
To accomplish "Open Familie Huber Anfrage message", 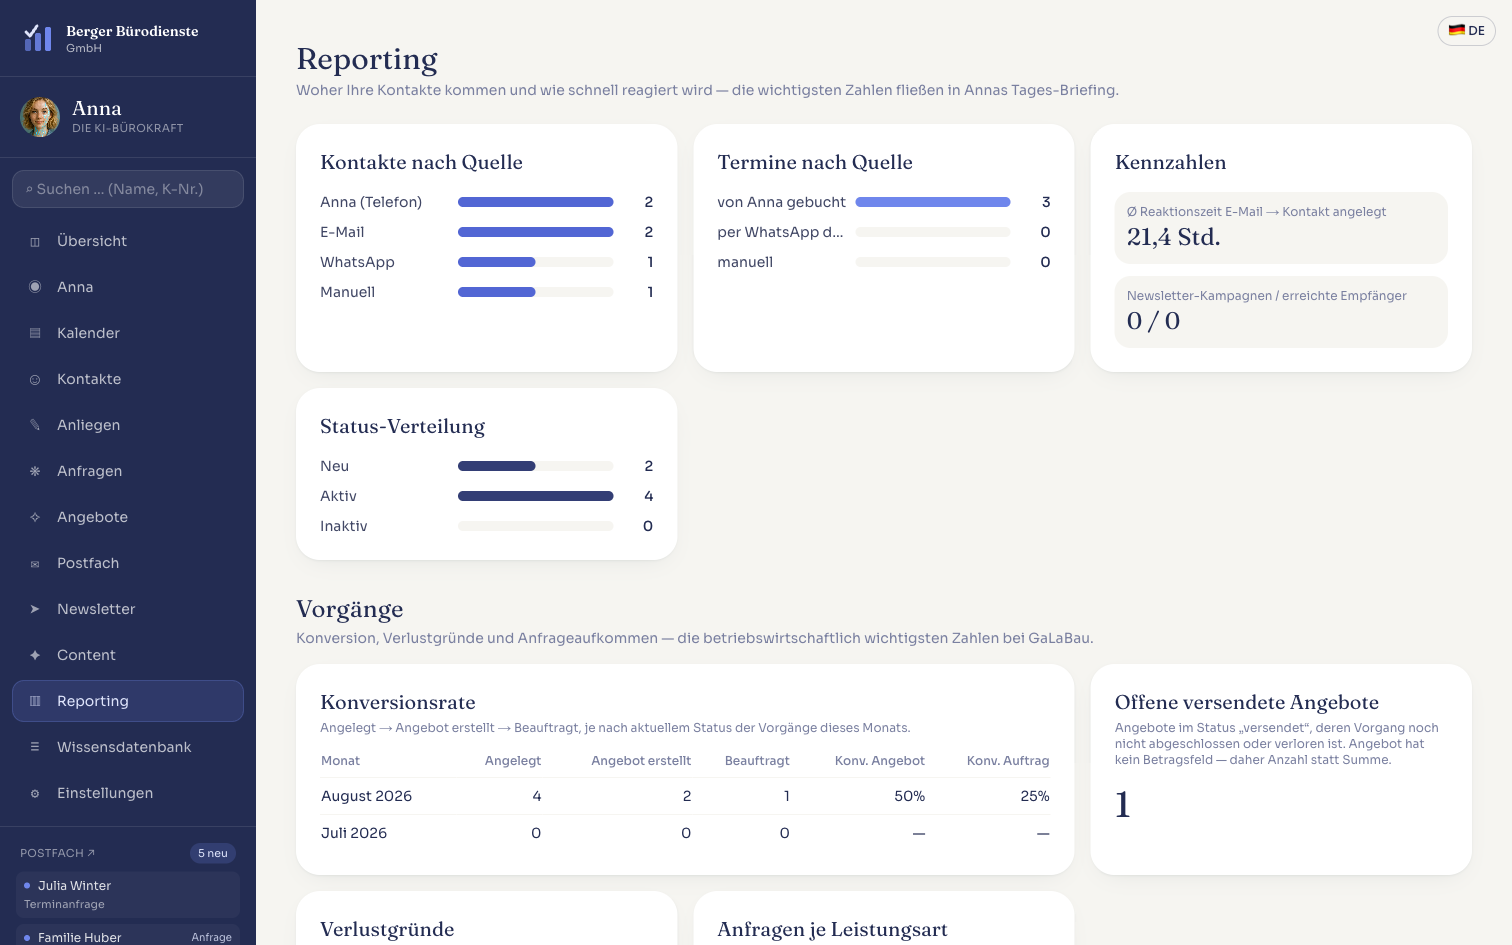I will tap(128, 937).
